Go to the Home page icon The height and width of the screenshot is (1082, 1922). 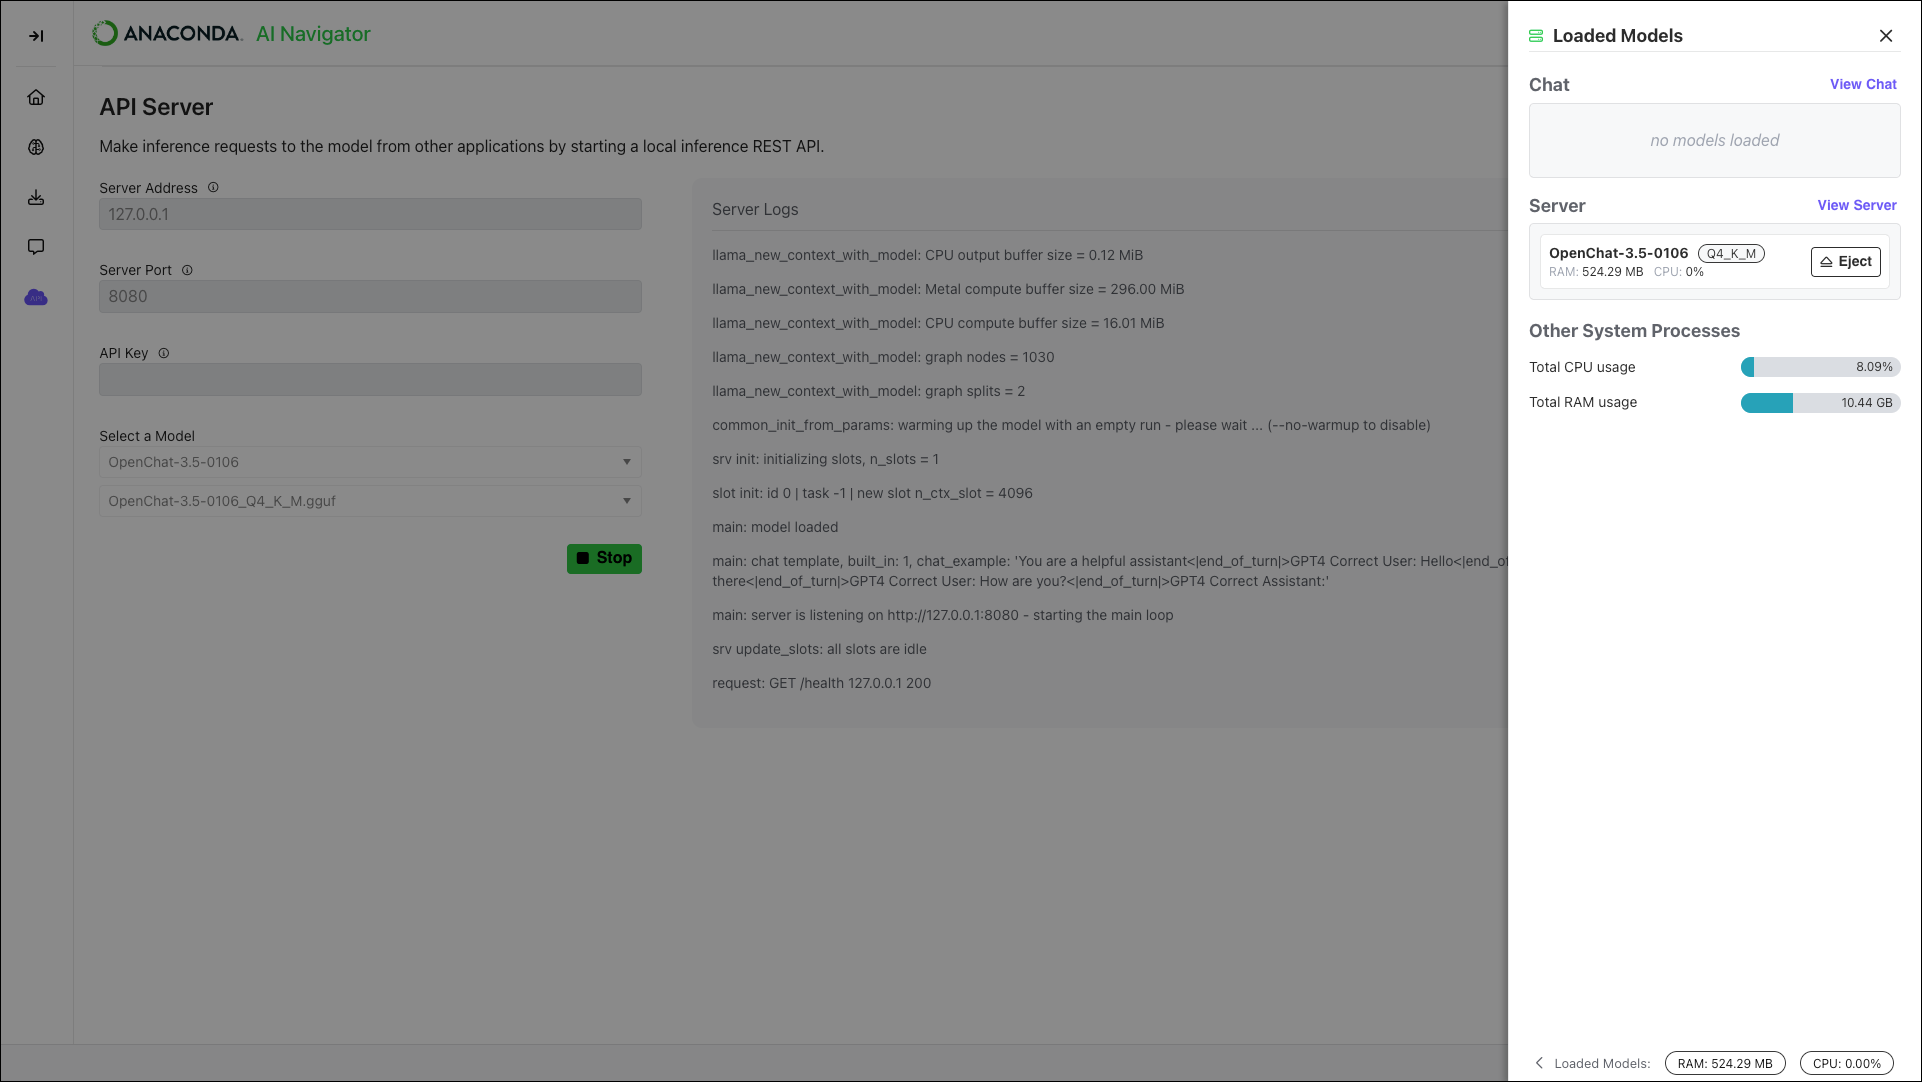tap(36, 97)
